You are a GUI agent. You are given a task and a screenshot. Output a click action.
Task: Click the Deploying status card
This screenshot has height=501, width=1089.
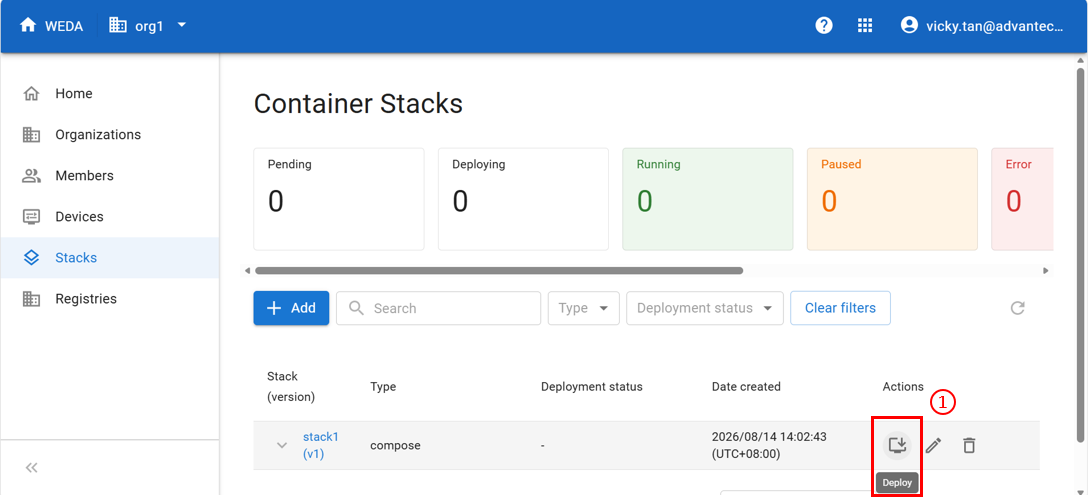[523, 199]
